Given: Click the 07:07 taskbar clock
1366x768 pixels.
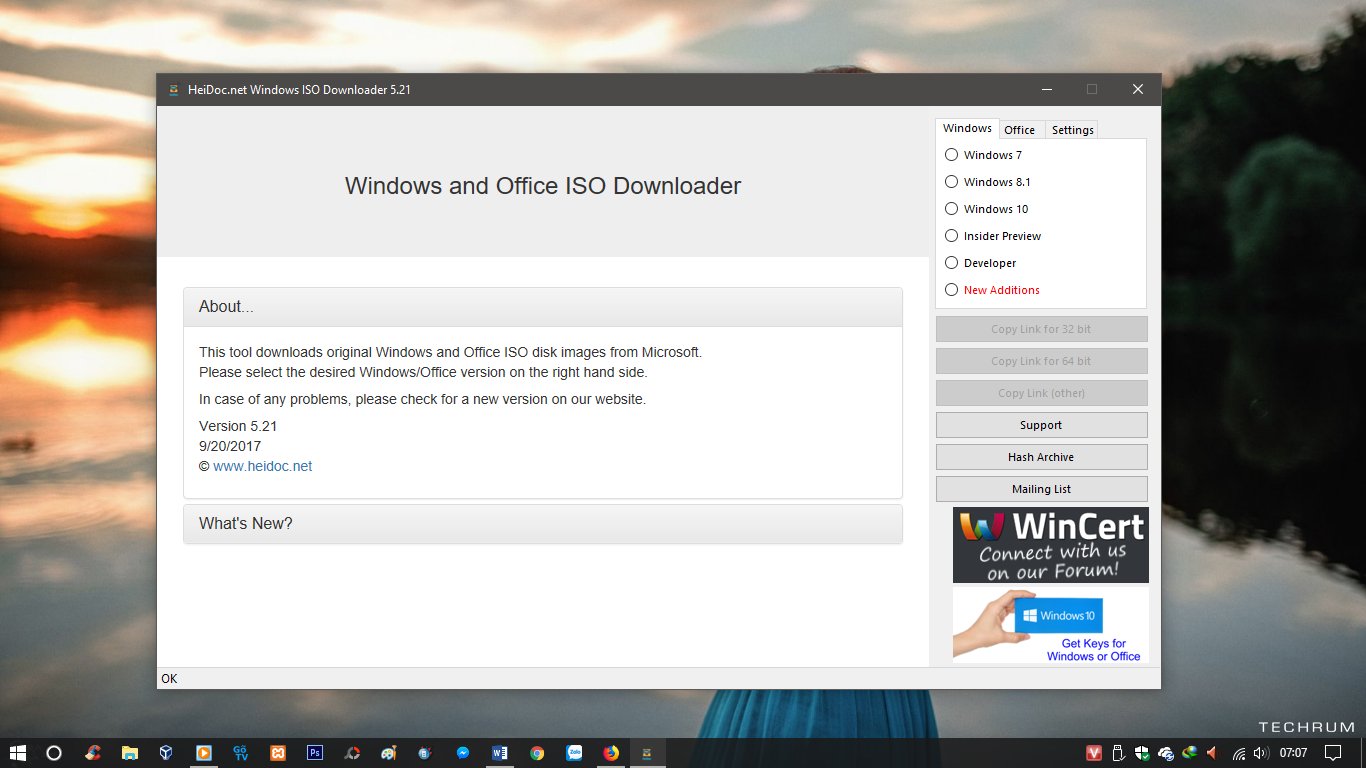Looking at the screenshot, I should click(1294, 753).
